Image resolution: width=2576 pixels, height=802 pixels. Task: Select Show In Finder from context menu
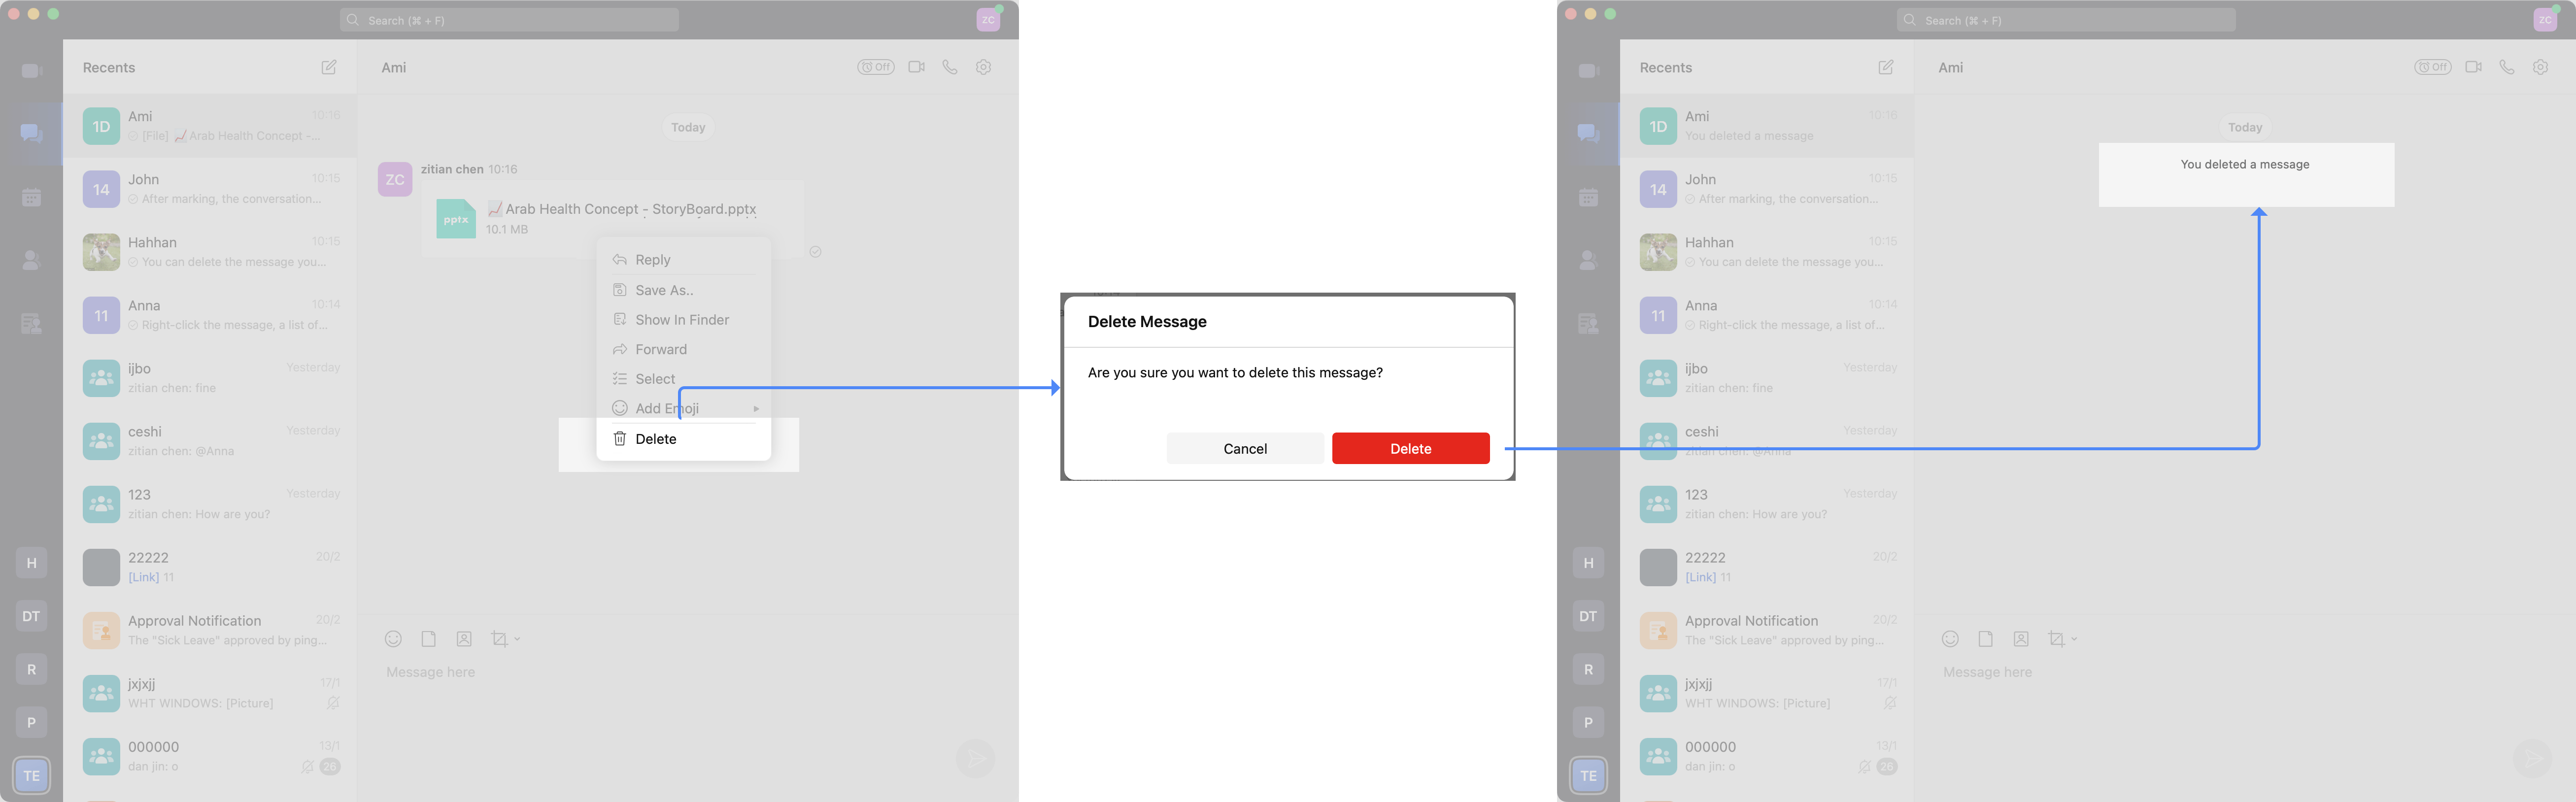(681, 320)
